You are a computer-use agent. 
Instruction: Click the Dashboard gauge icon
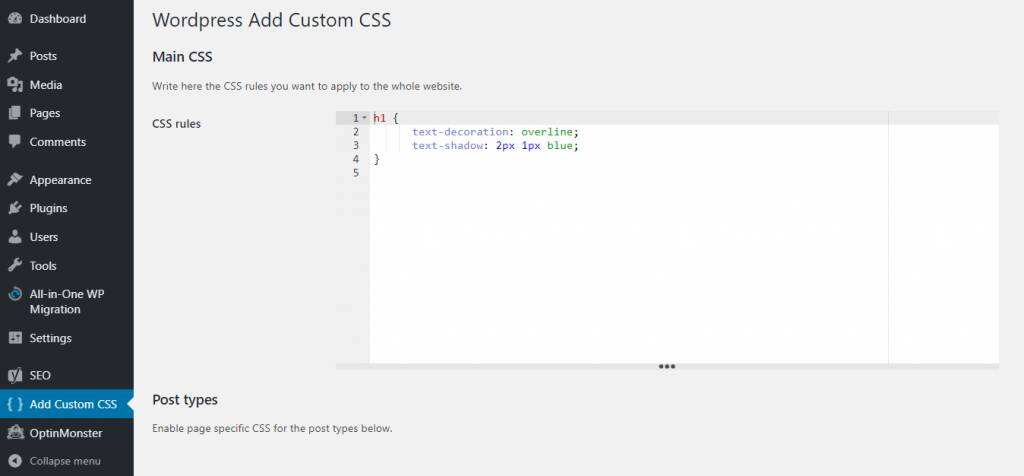(x=15, y=19)
